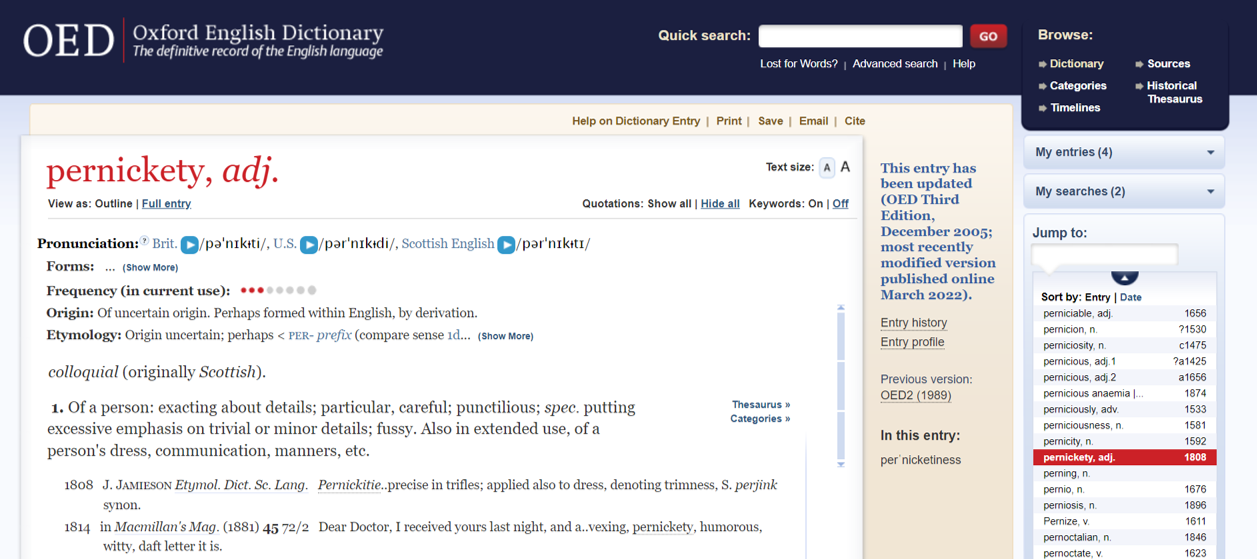The height and width of the screenshot is (559, 1257).
Task: Switch view to Full entry
Action: pyautogui.click(x=166, y=204)
